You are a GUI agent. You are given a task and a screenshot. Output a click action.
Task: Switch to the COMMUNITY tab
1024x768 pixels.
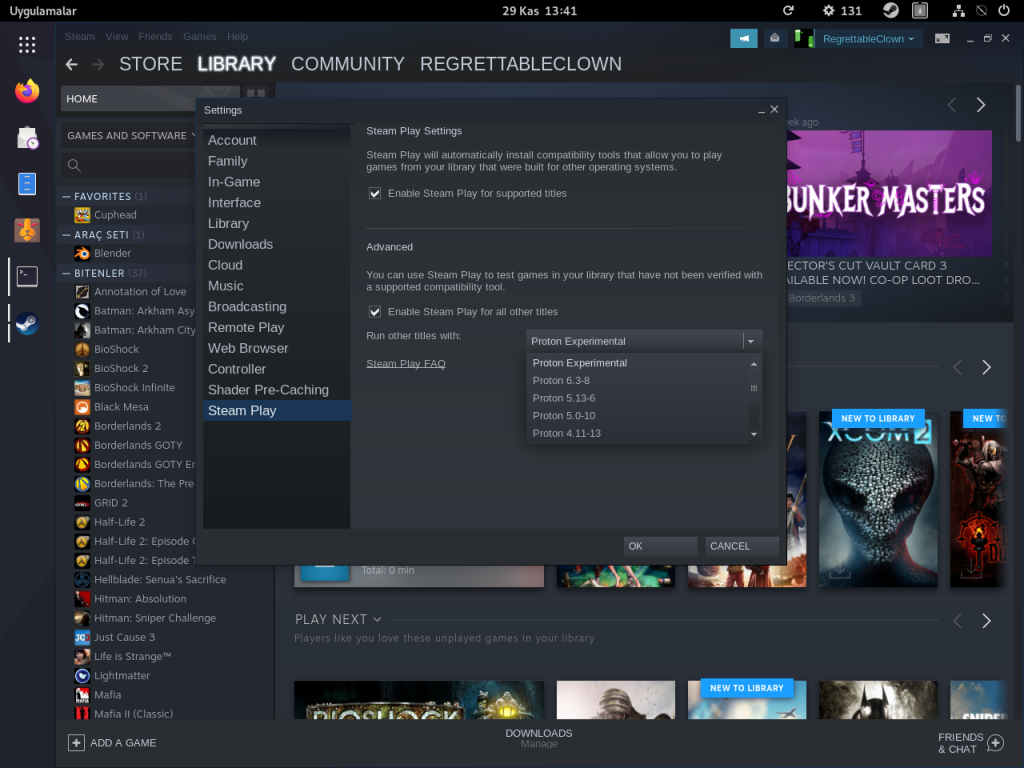click(348, 64)
